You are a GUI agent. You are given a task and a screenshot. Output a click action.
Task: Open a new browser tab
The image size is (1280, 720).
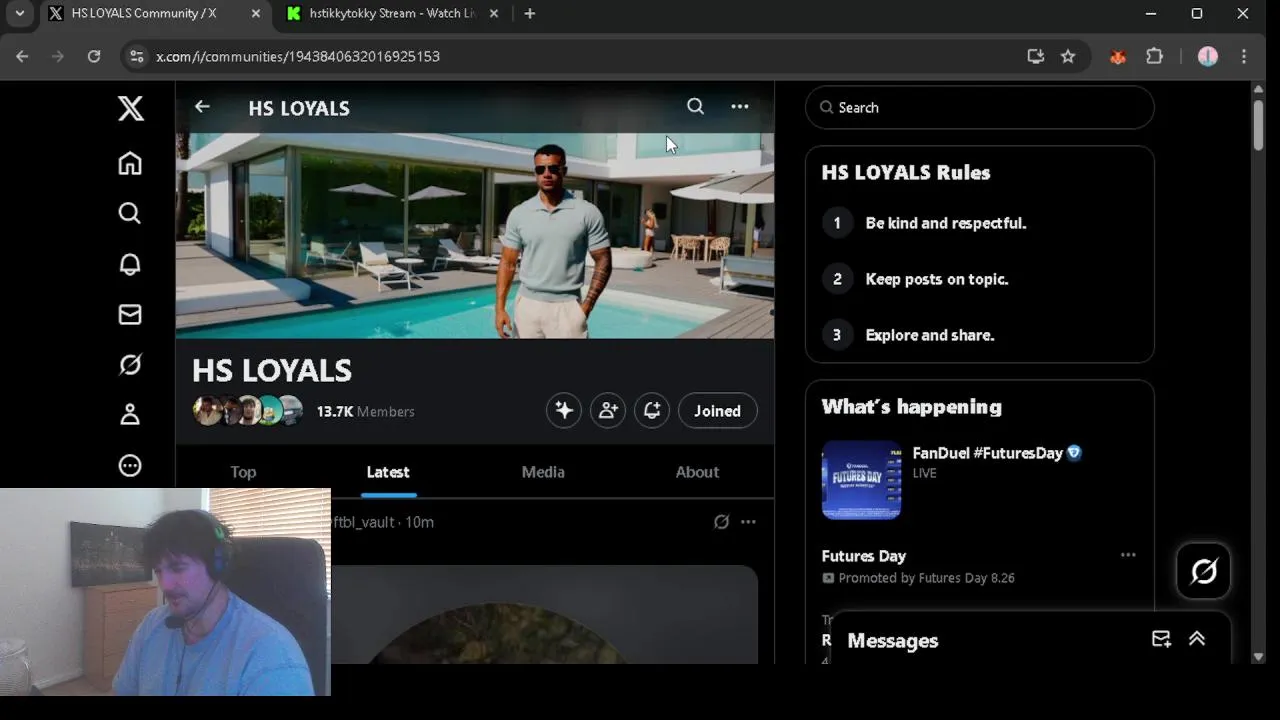[530, 14]
